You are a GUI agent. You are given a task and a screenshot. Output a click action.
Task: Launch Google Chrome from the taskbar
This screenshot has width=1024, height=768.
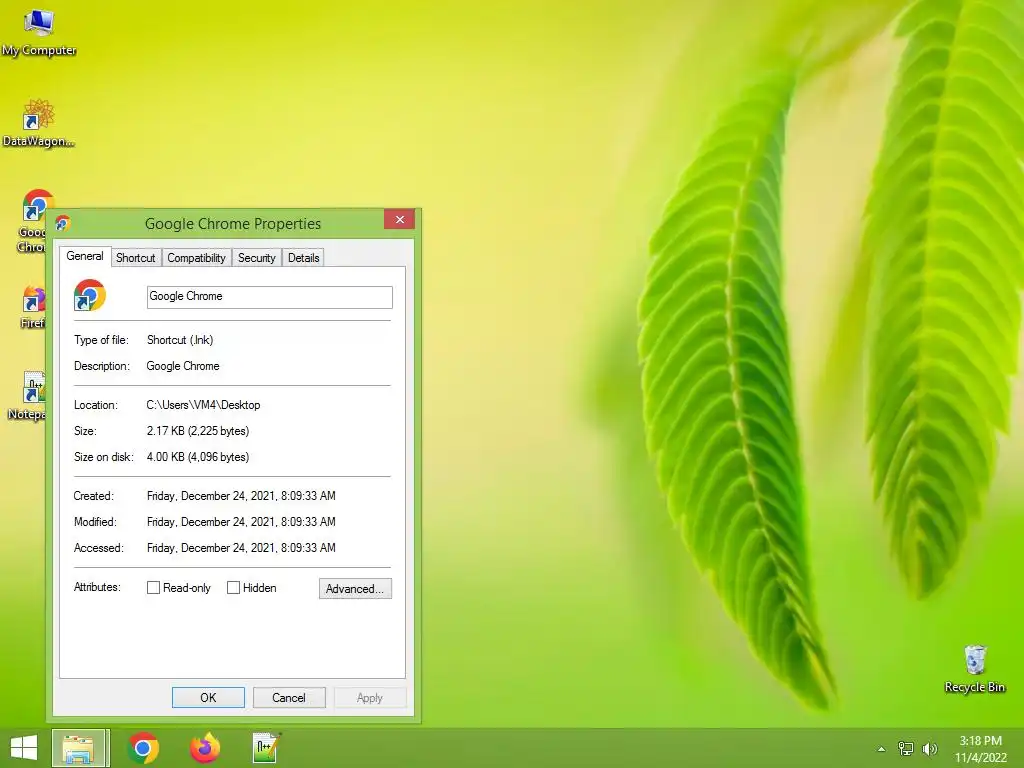(143, 748)
